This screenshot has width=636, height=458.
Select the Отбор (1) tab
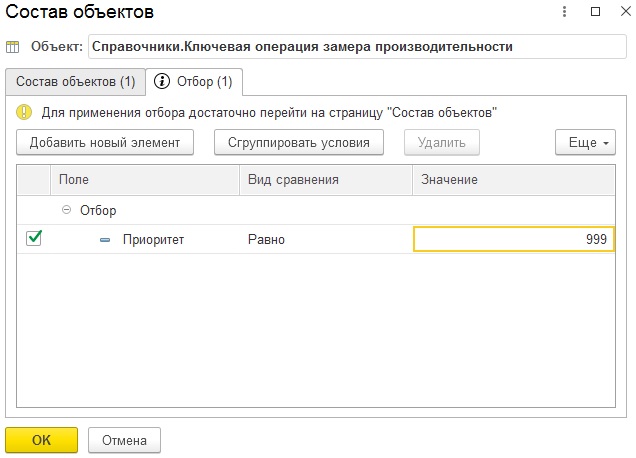click(x=195, y=81)
